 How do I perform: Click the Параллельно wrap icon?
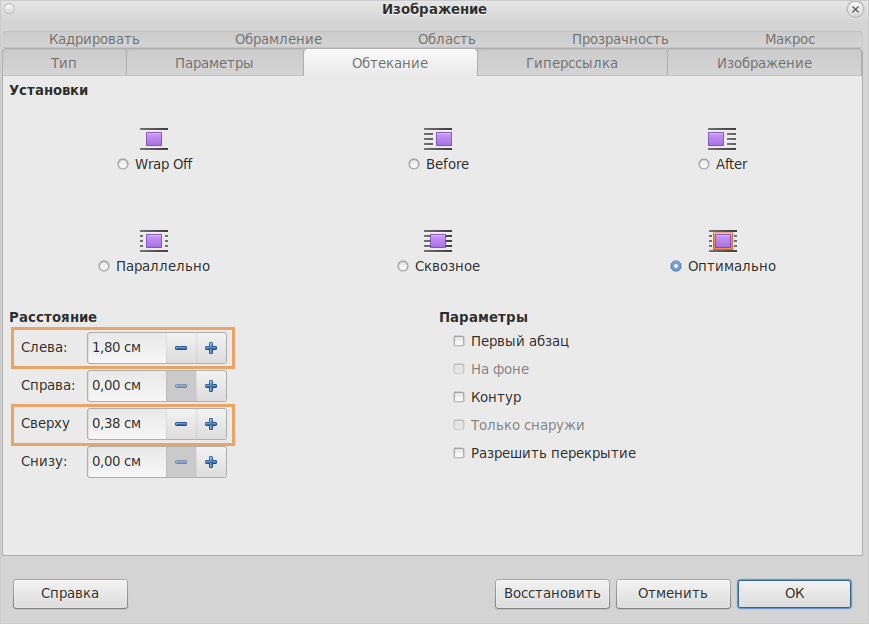click(x=154, y=240)
